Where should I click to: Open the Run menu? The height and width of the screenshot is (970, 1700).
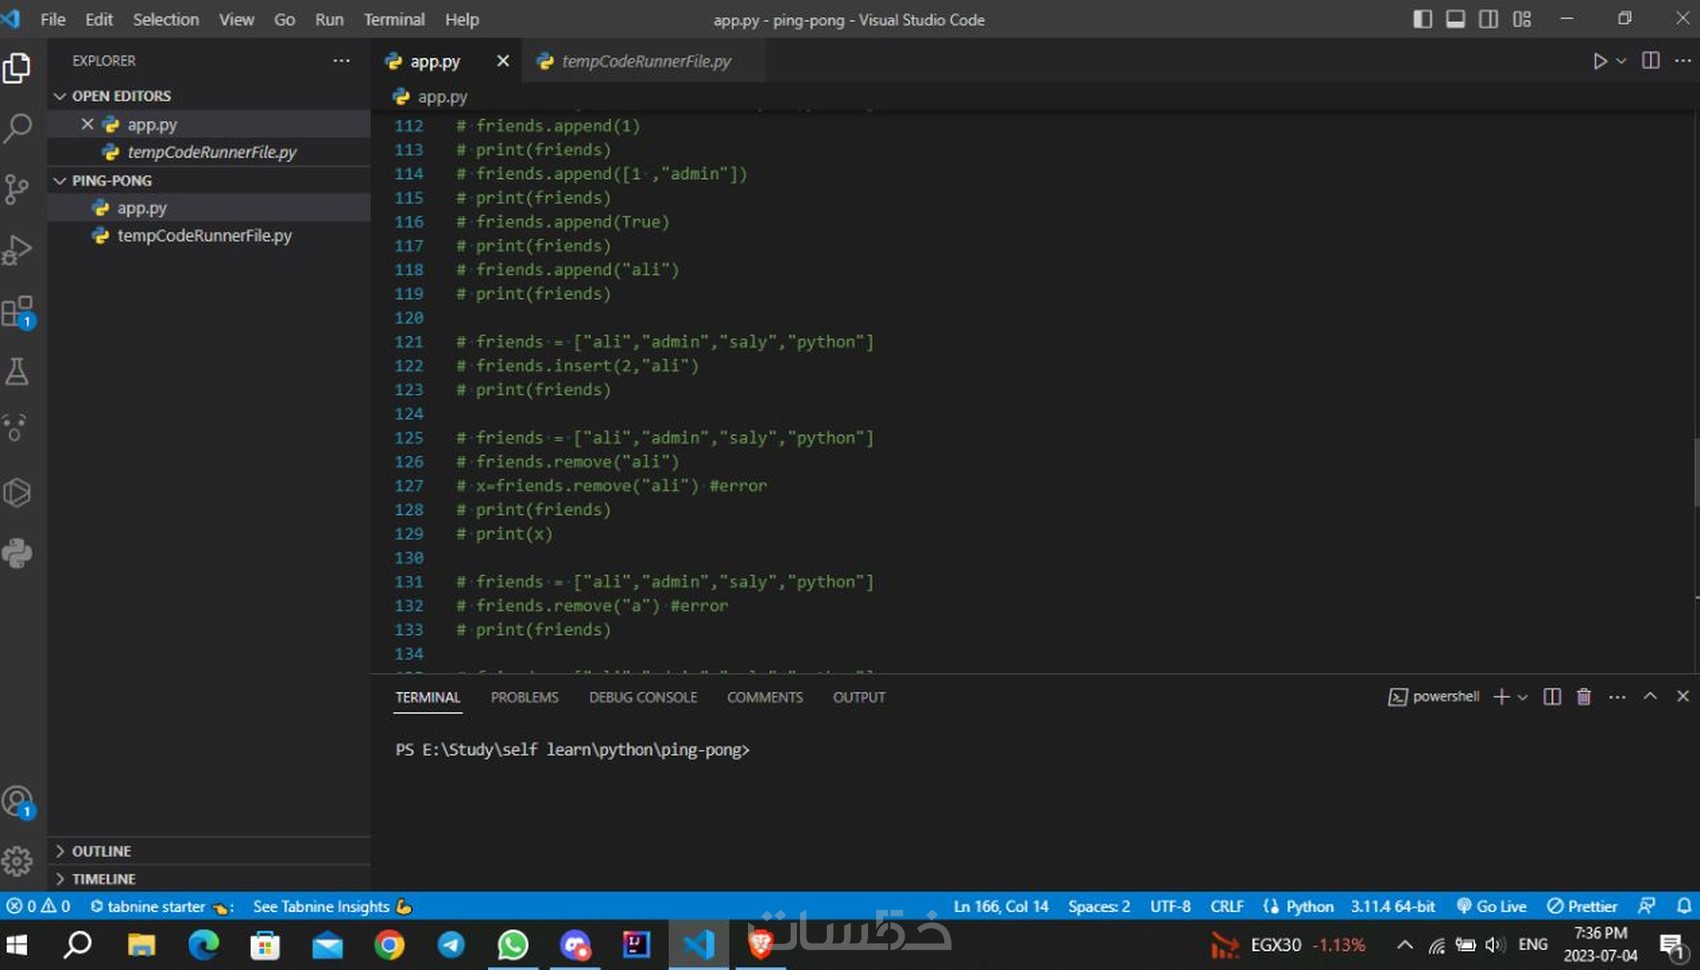(x=329, y=20)
